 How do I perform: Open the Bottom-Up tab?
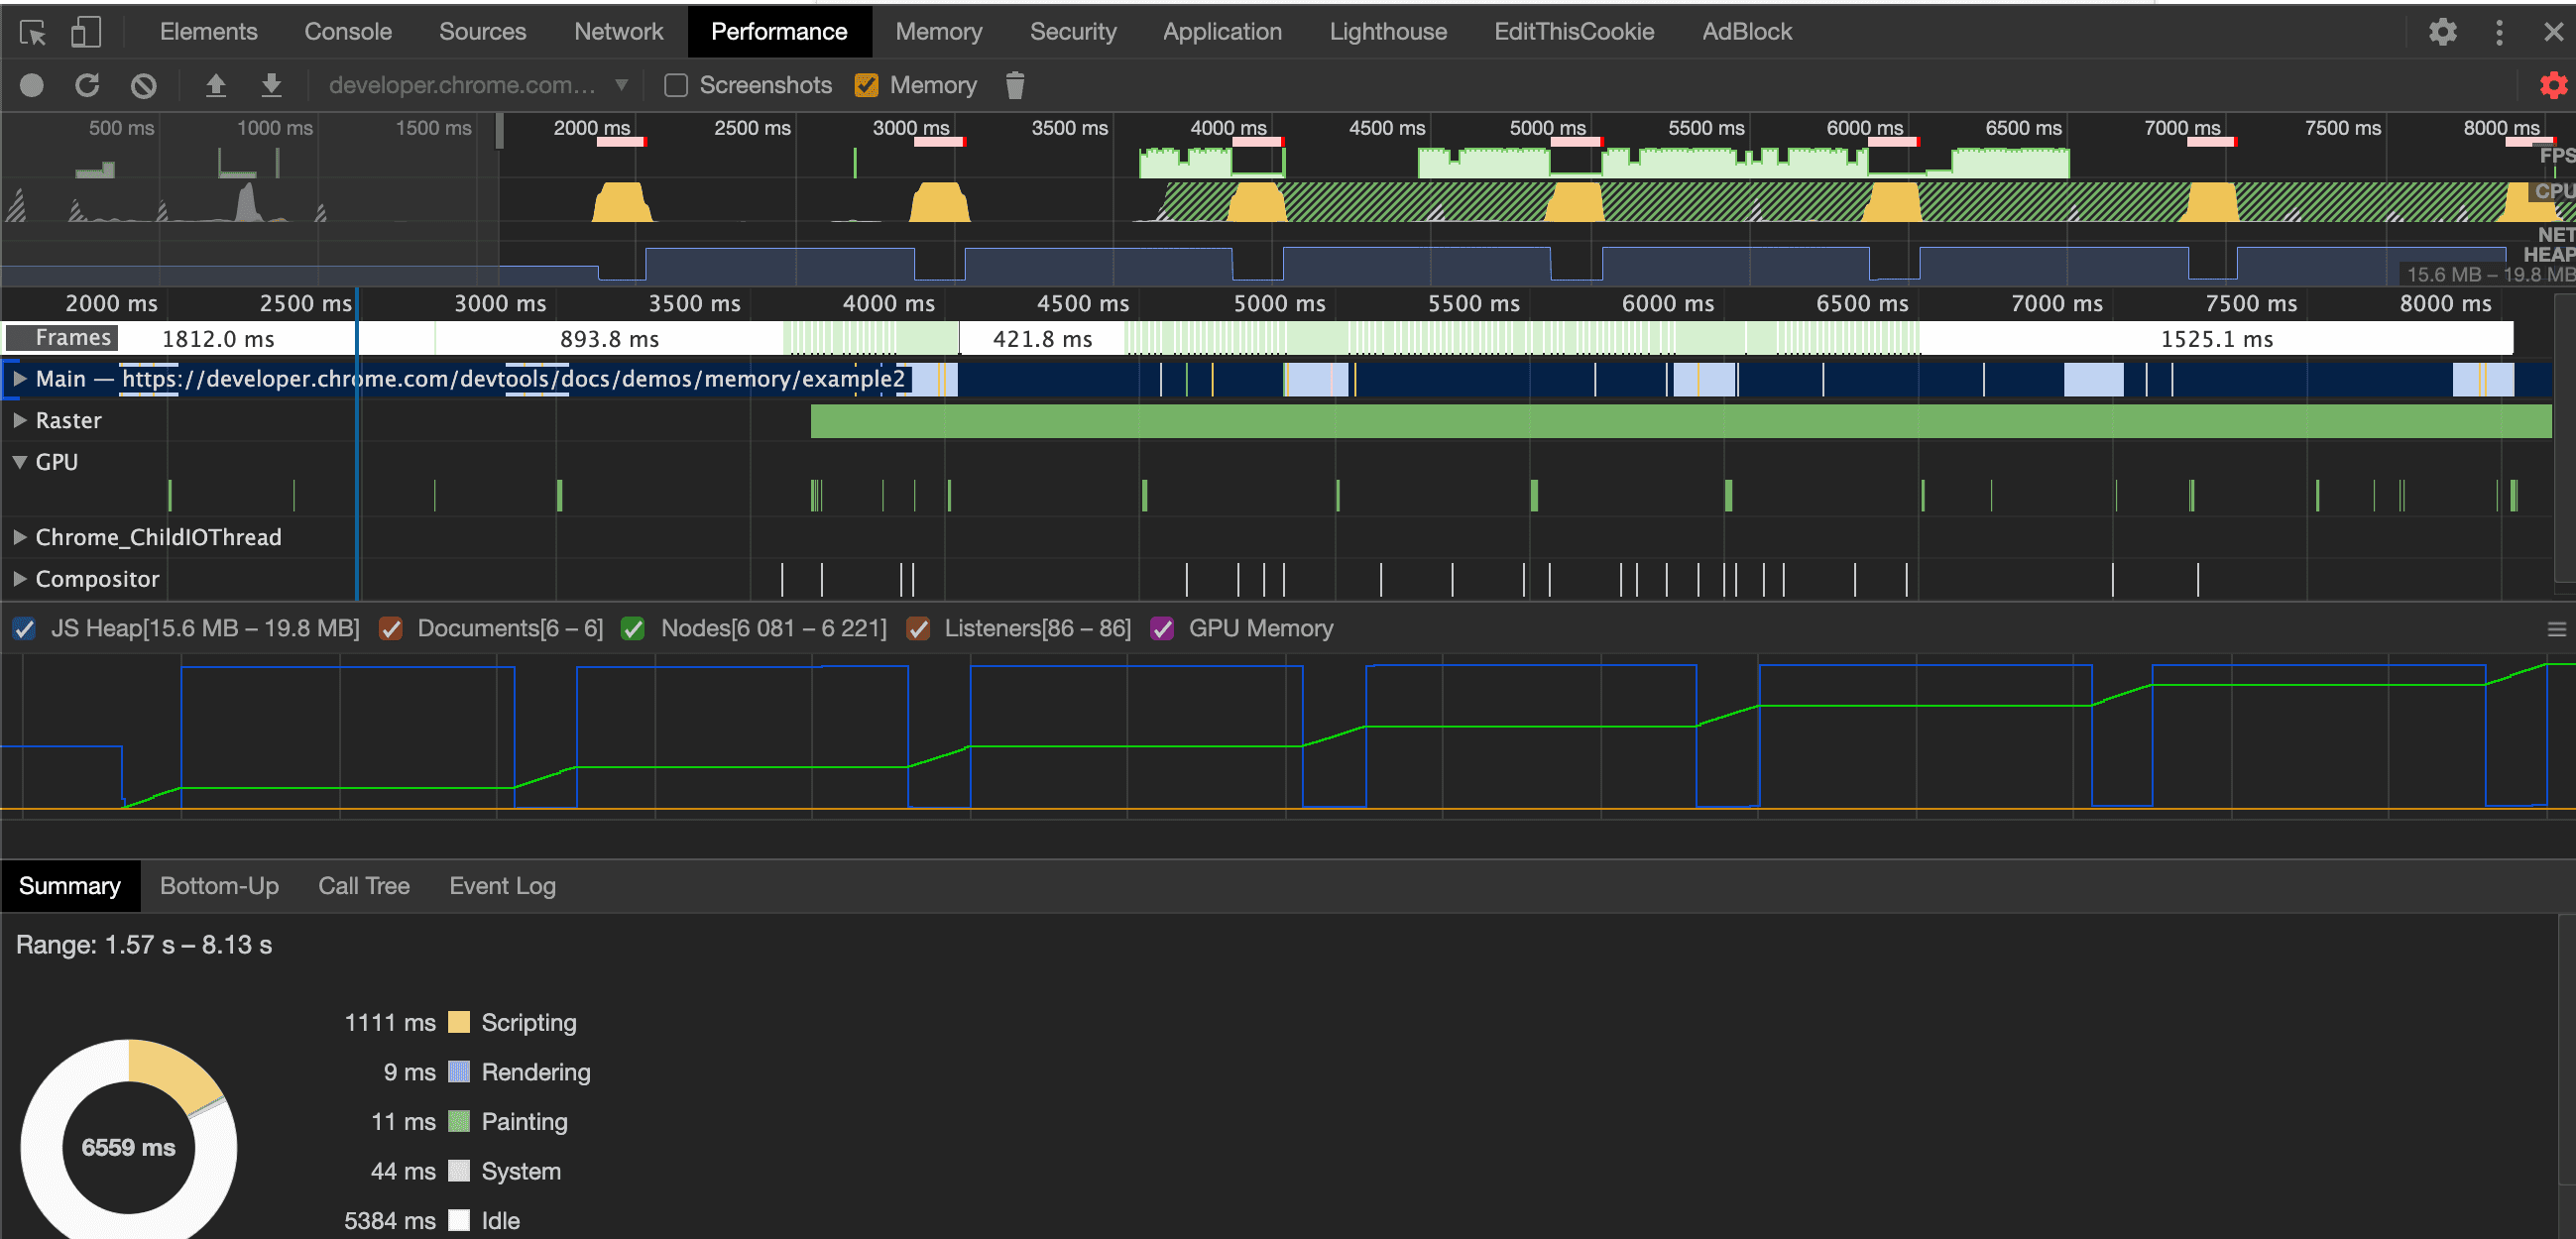coord(219,886)
